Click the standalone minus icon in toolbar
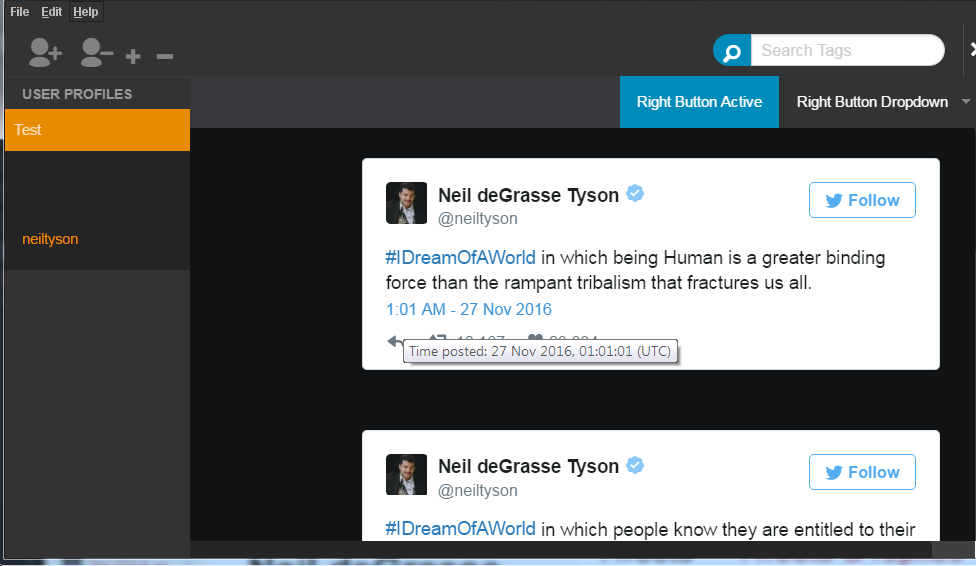Viewport: 976px width, 566px height. pos(165,57)
